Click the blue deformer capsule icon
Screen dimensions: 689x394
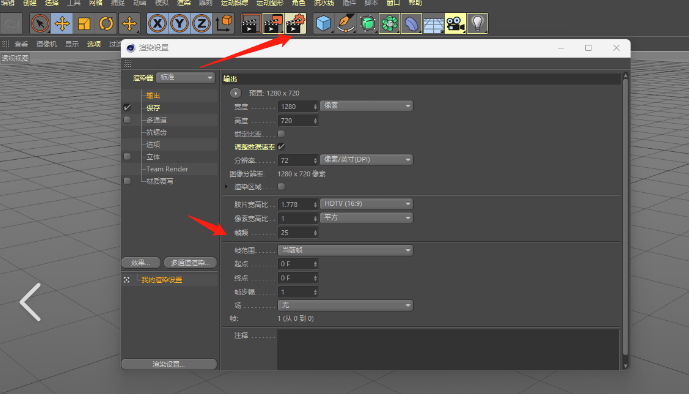click(x=411, y=23)
